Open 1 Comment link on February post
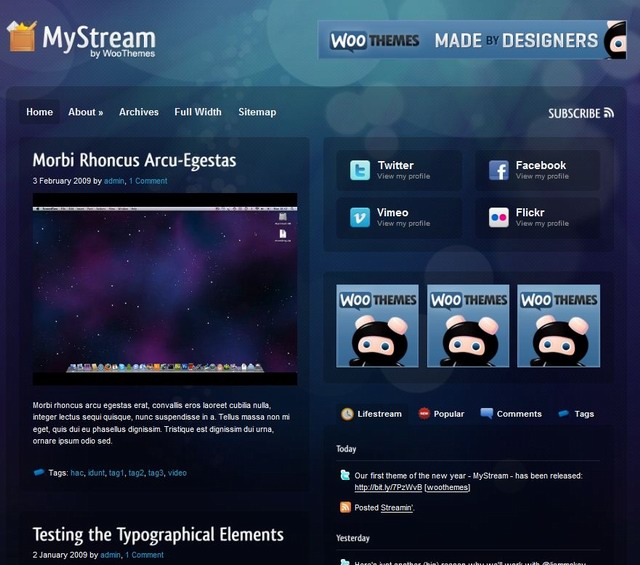 148,181
